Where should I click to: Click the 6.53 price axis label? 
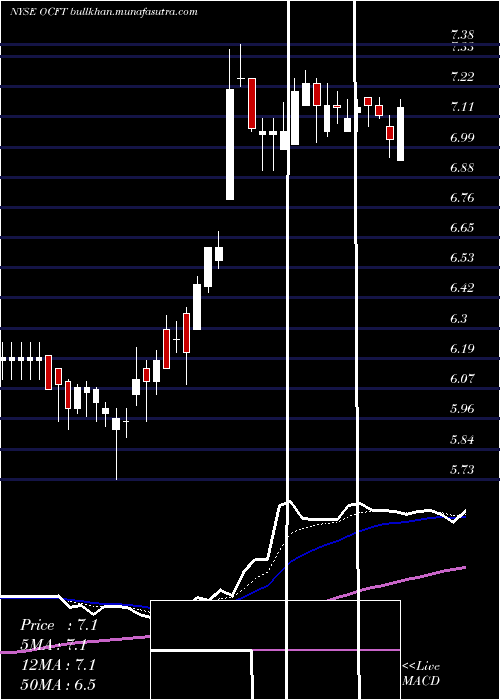[462, 258]
